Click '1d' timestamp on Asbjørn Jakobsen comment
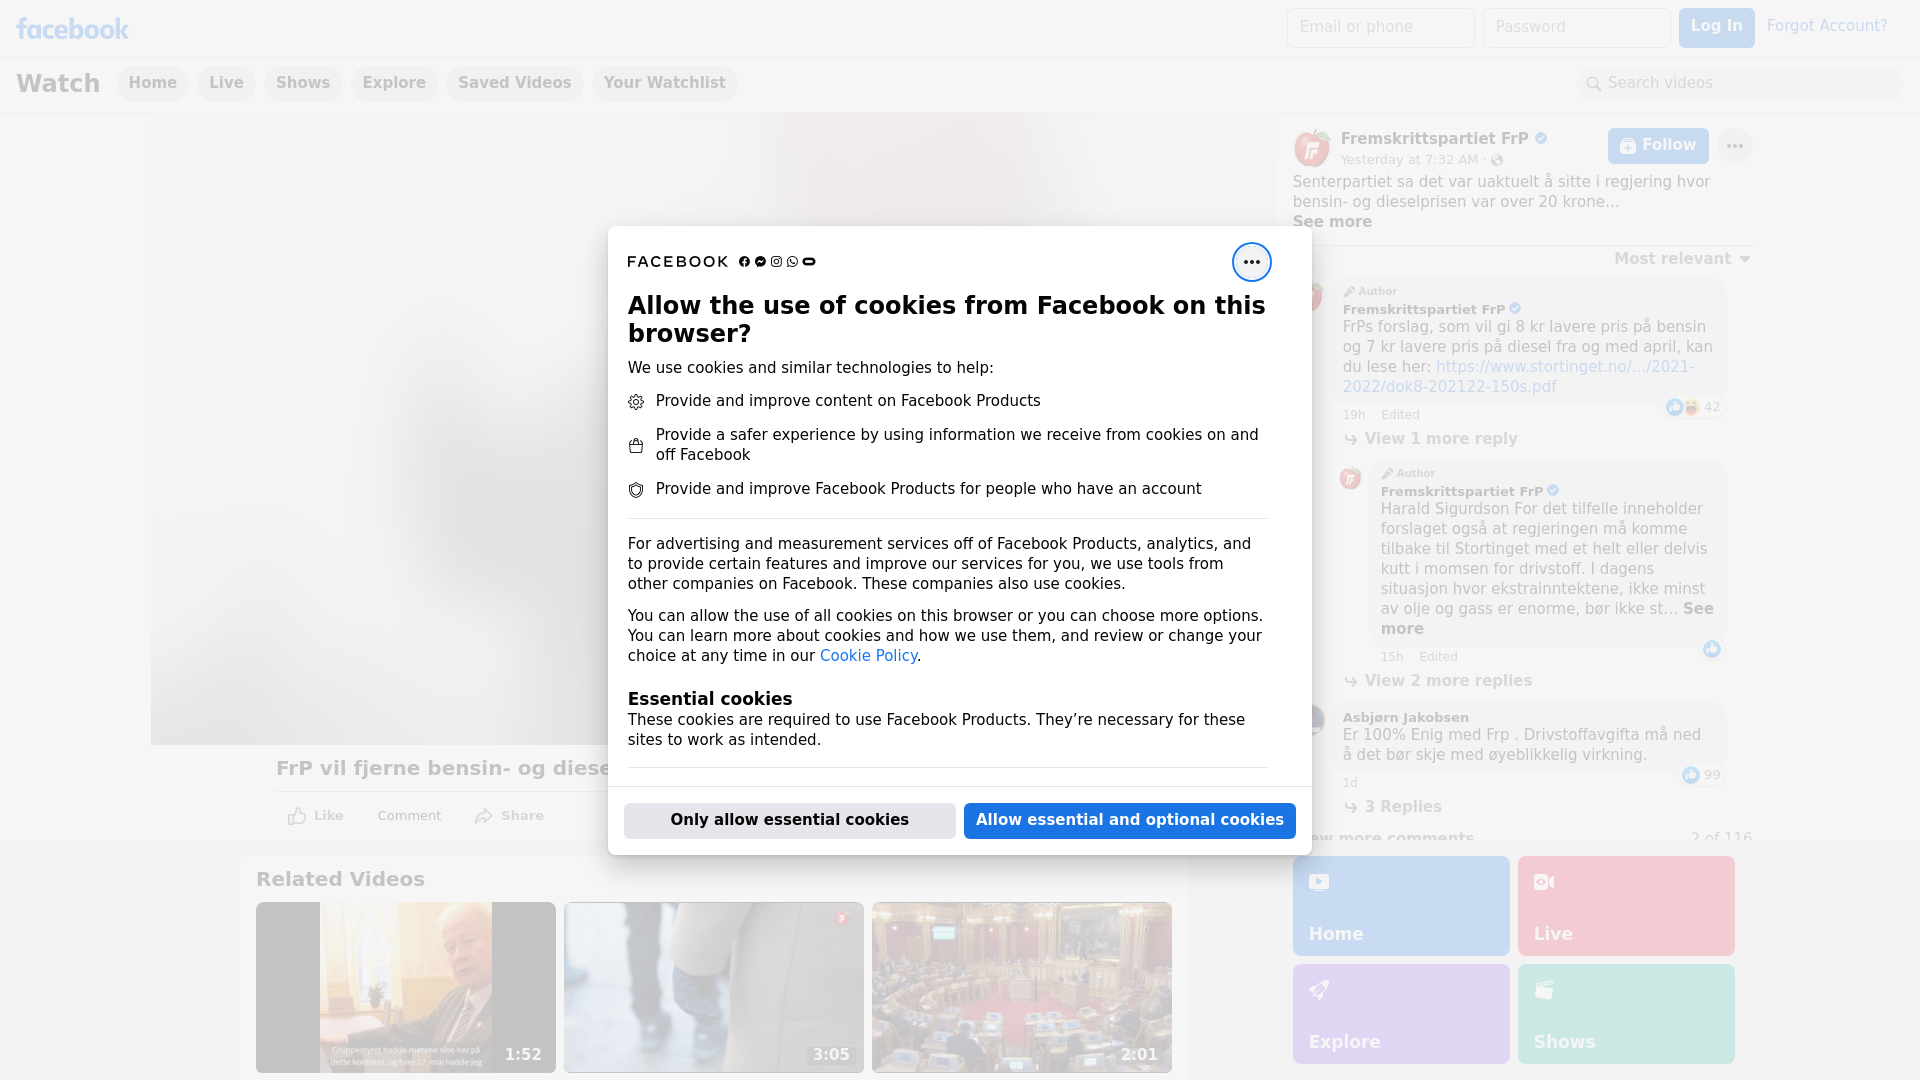The height and width of the screenshot is (1080, 1920). (1350, 783)
